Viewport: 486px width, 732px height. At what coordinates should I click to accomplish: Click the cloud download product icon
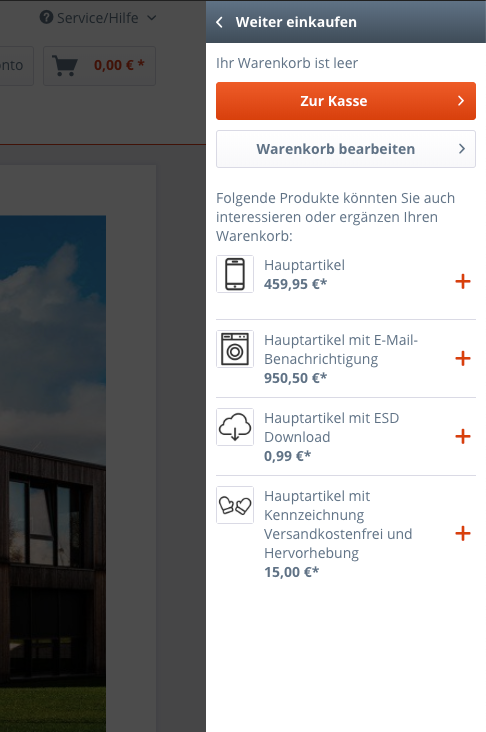pyautogui.click(x=235, y=427)
